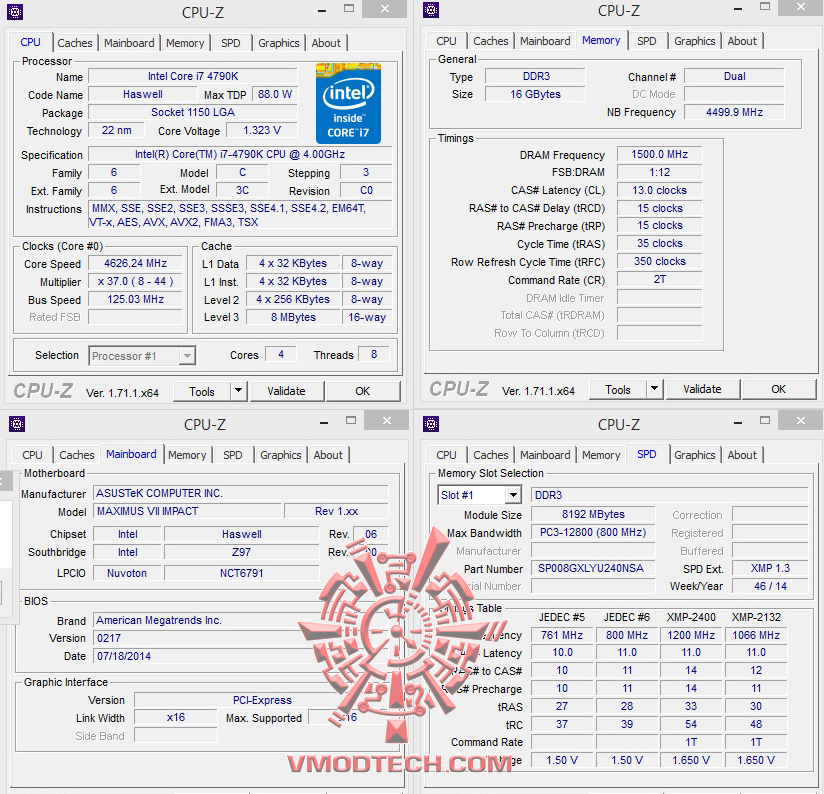Open About tab in the CPU window

pos(326,43)
